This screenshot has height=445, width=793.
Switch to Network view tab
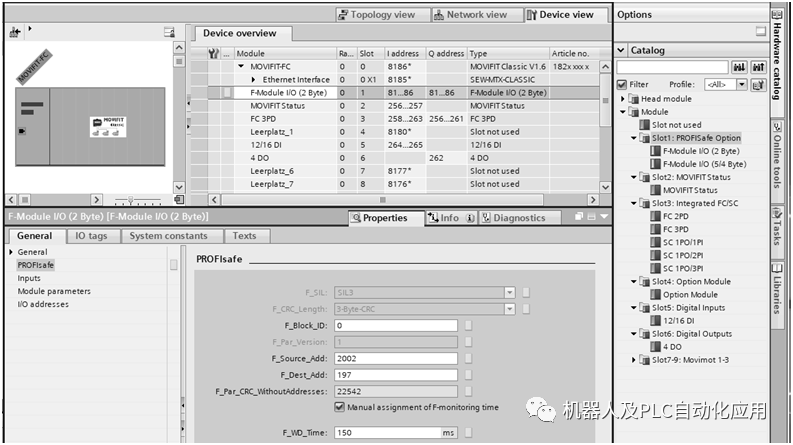point(476,15)
